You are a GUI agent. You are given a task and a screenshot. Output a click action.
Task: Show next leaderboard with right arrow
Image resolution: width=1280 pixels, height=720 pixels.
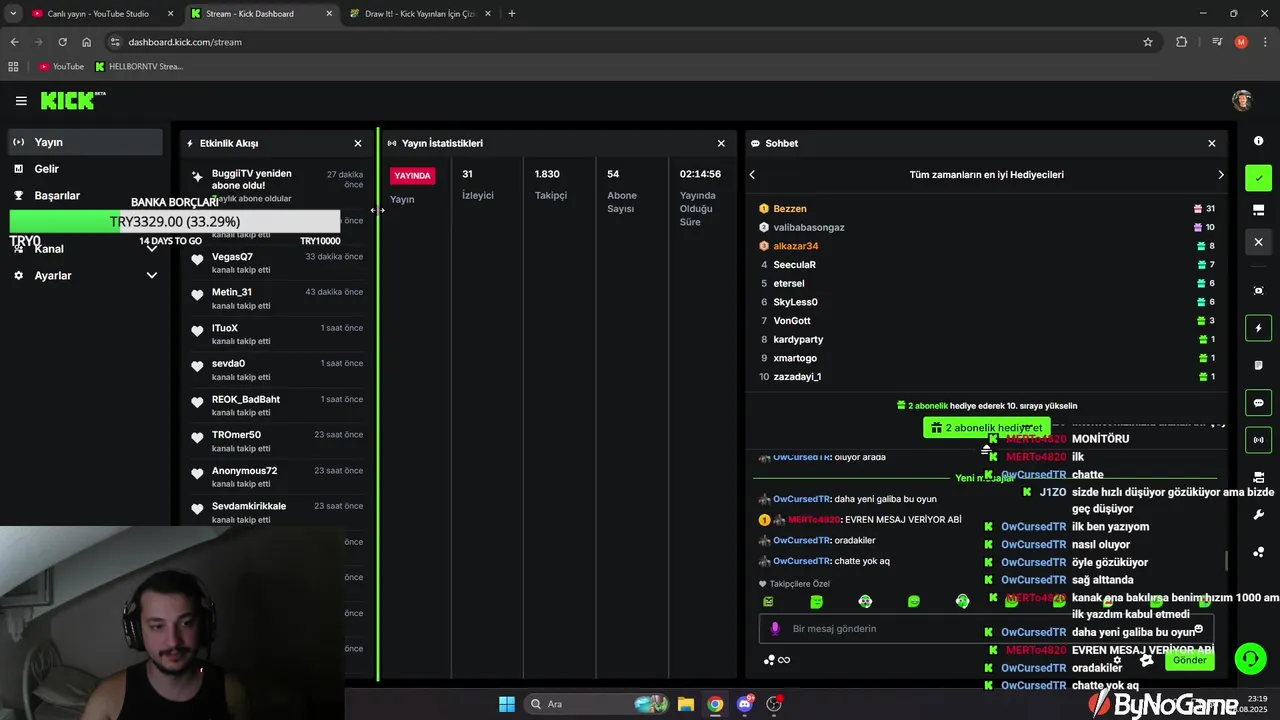[x=1220, y=174]
